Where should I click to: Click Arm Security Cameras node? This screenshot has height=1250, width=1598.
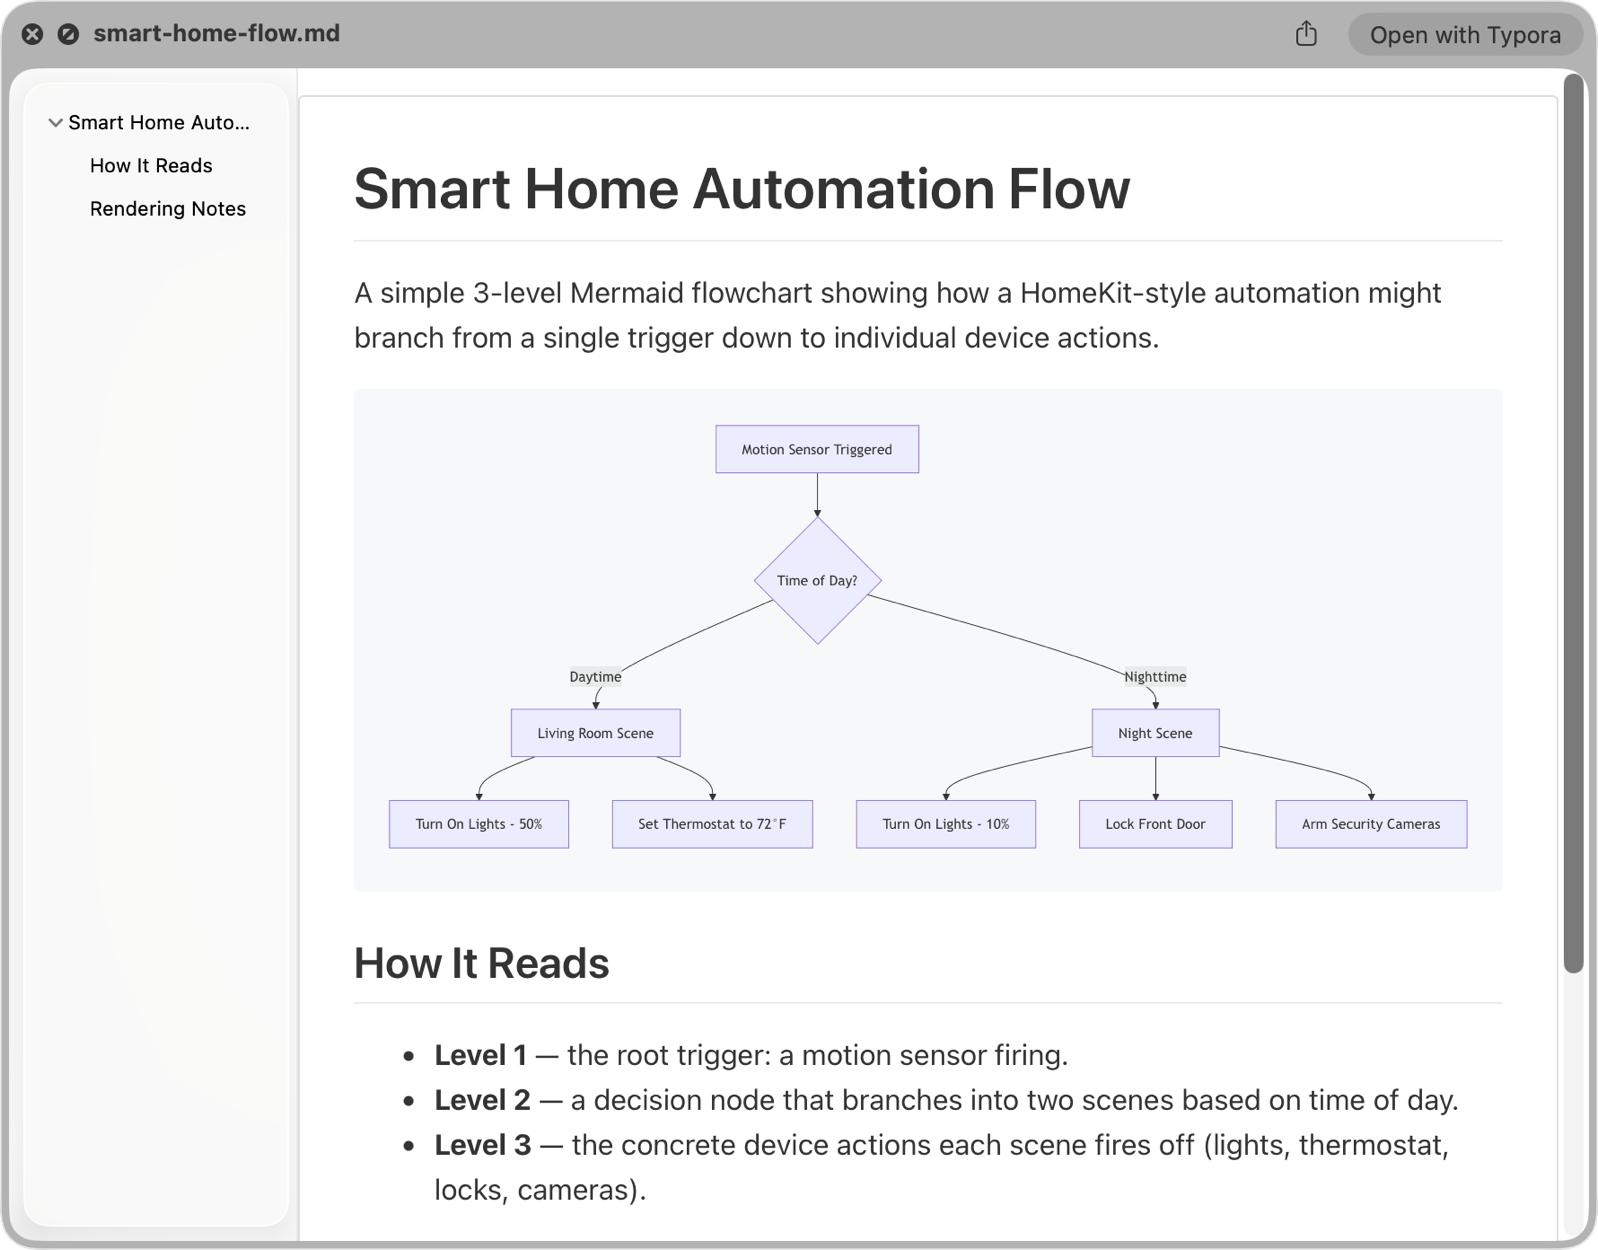[1371, 824]
